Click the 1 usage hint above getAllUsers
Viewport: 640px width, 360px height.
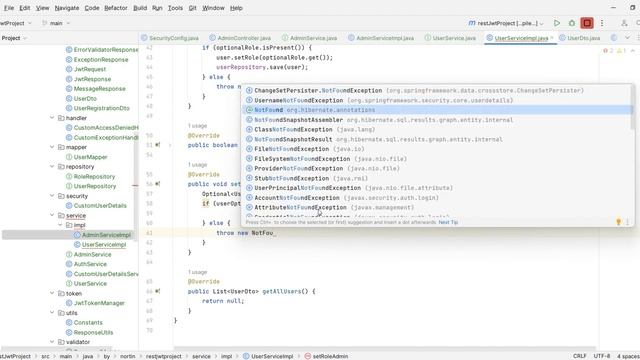click(x=198, y=272)
